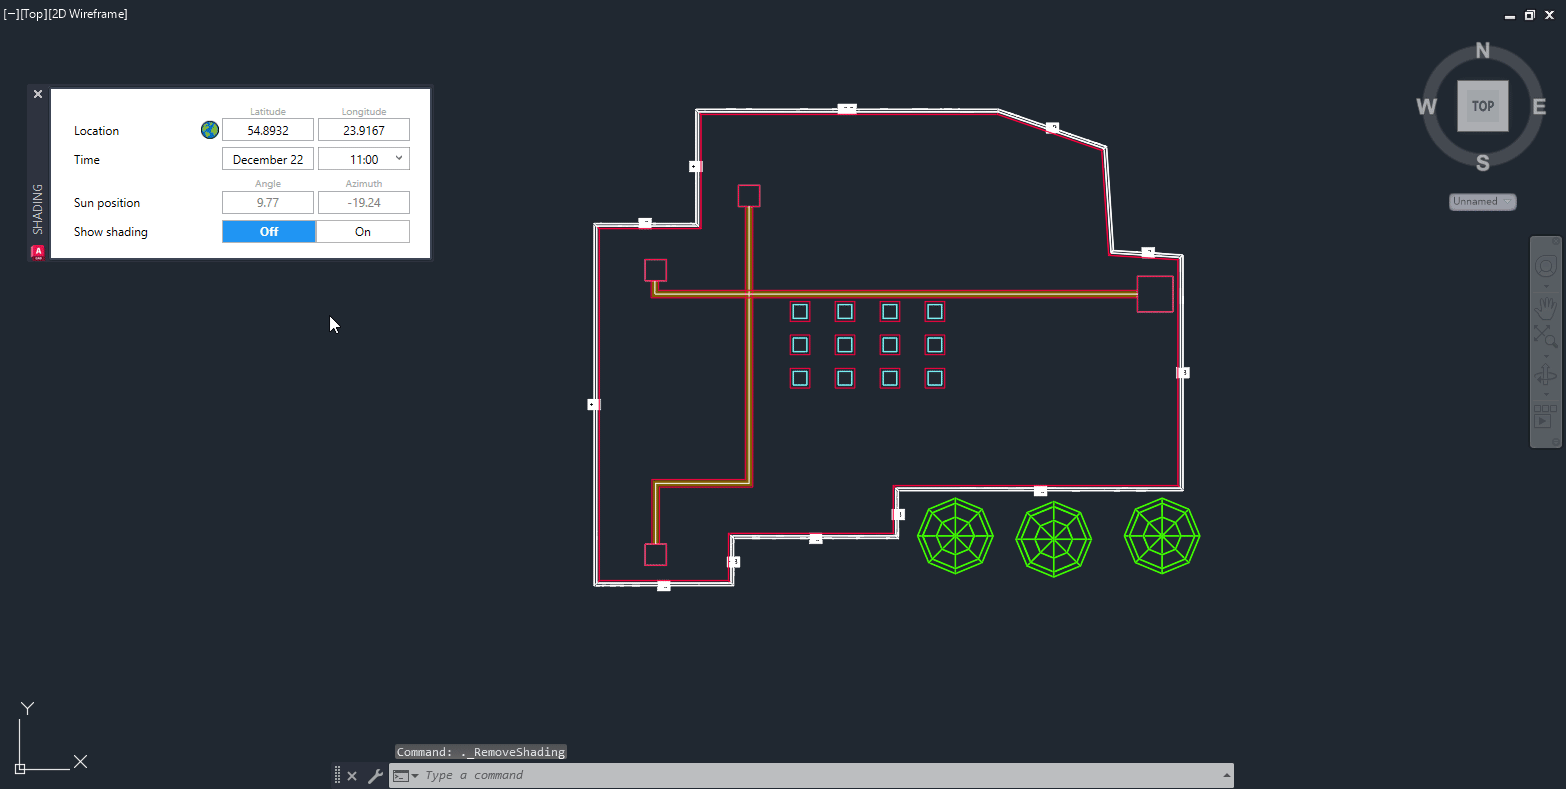
Task: Restore down the drawing window
Action: [x=1529, y=15]
